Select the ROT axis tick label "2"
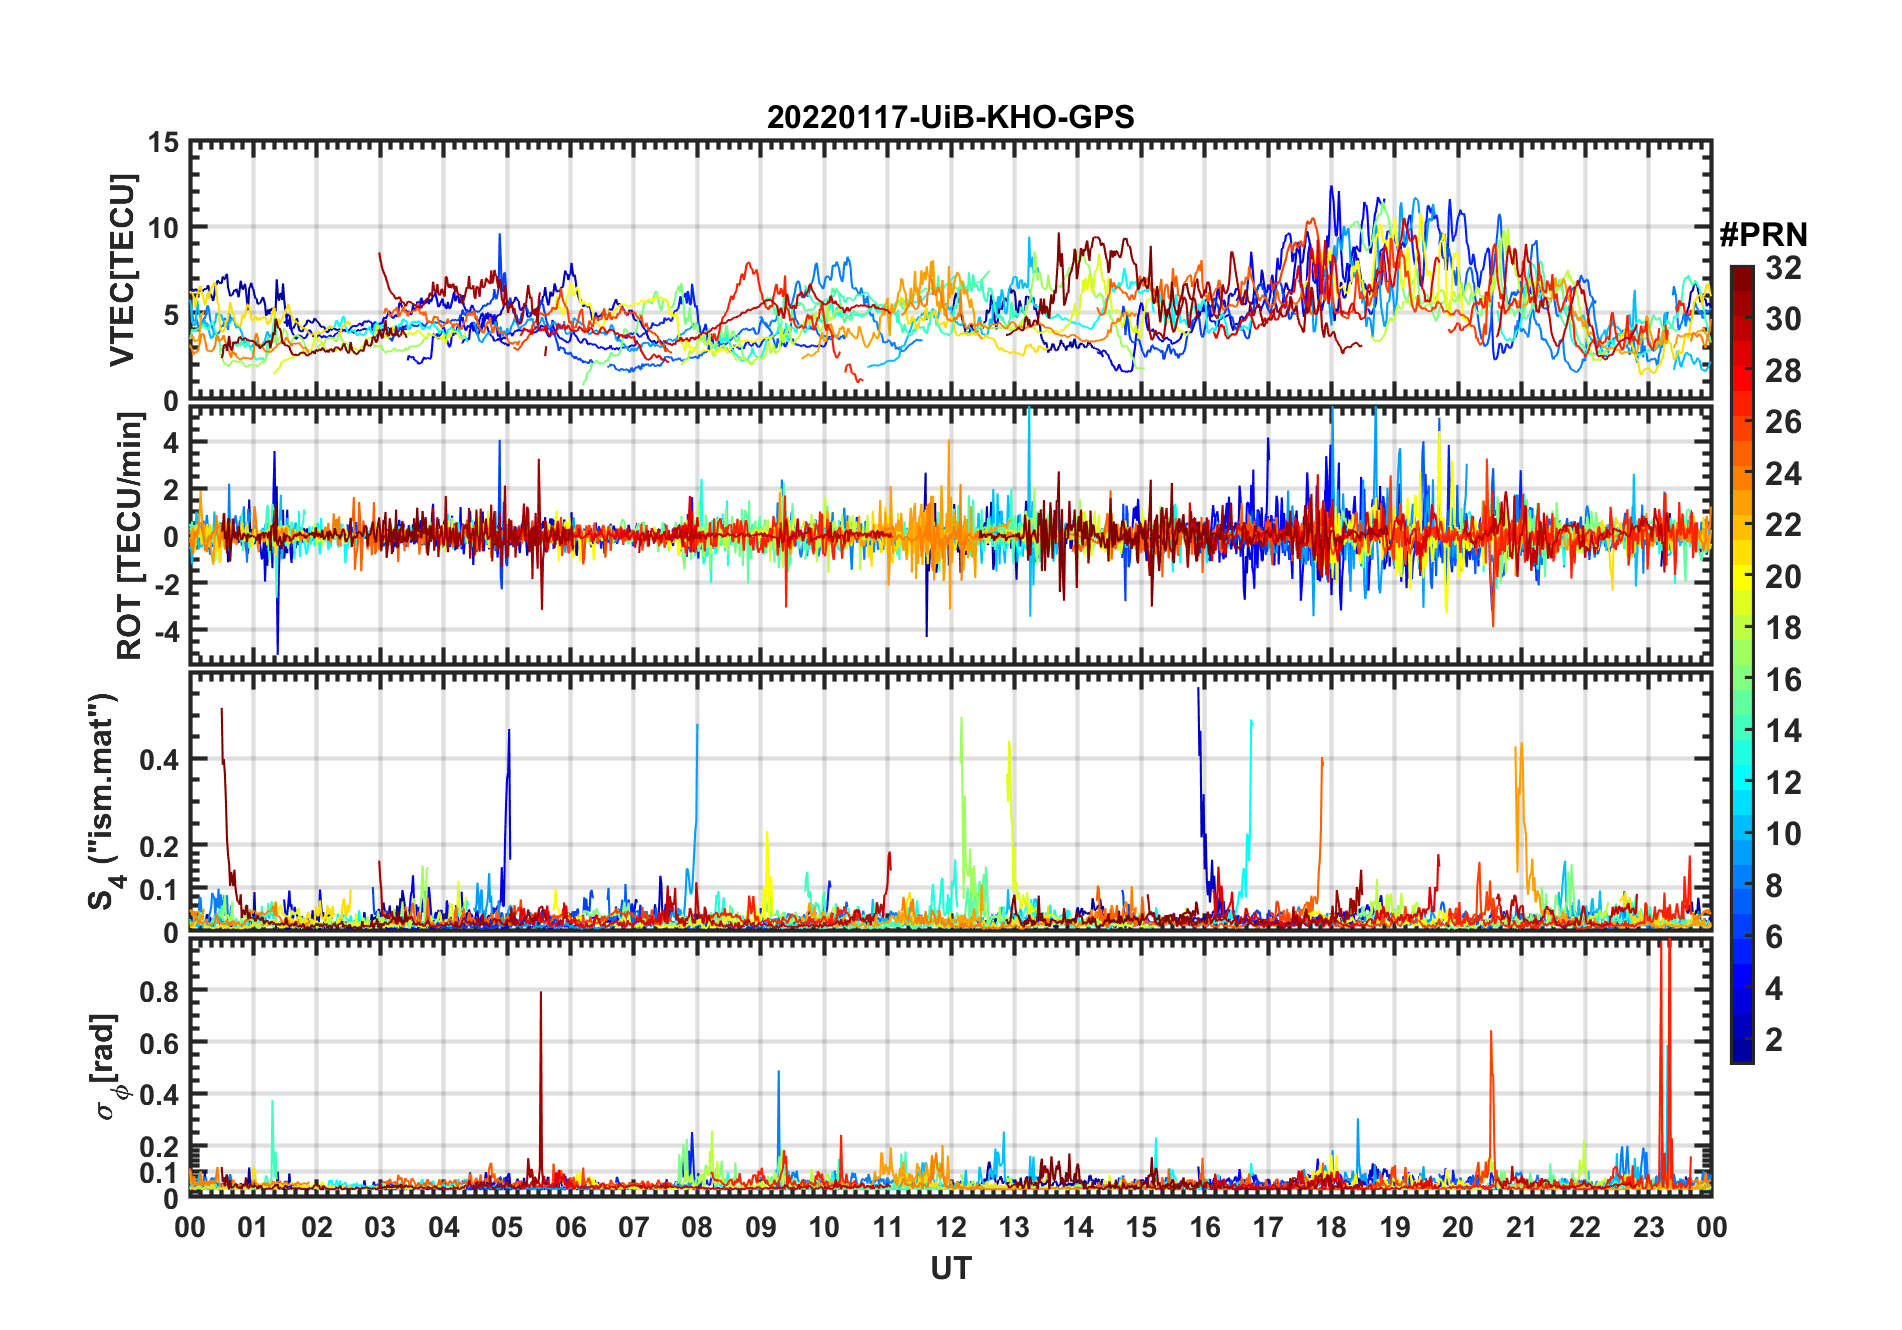 pyautogui.click(x=171, y=490)
